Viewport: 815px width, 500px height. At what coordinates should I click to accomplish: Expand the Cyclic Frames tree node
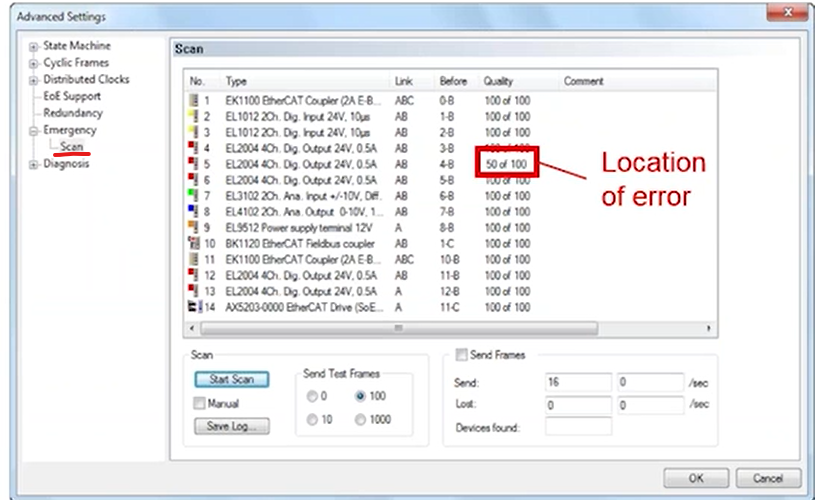click(x=33, y=64)
